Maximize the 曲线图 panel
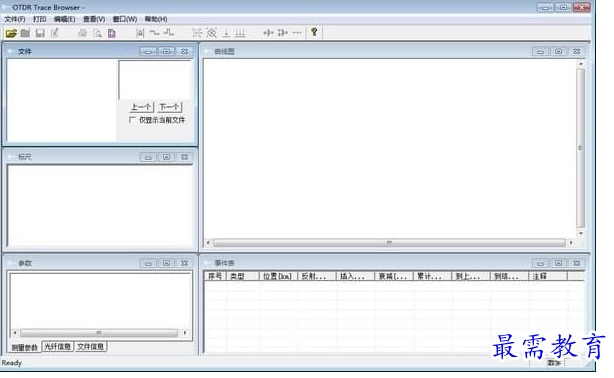This screenshot has height=378, width=614. [559, 51]
